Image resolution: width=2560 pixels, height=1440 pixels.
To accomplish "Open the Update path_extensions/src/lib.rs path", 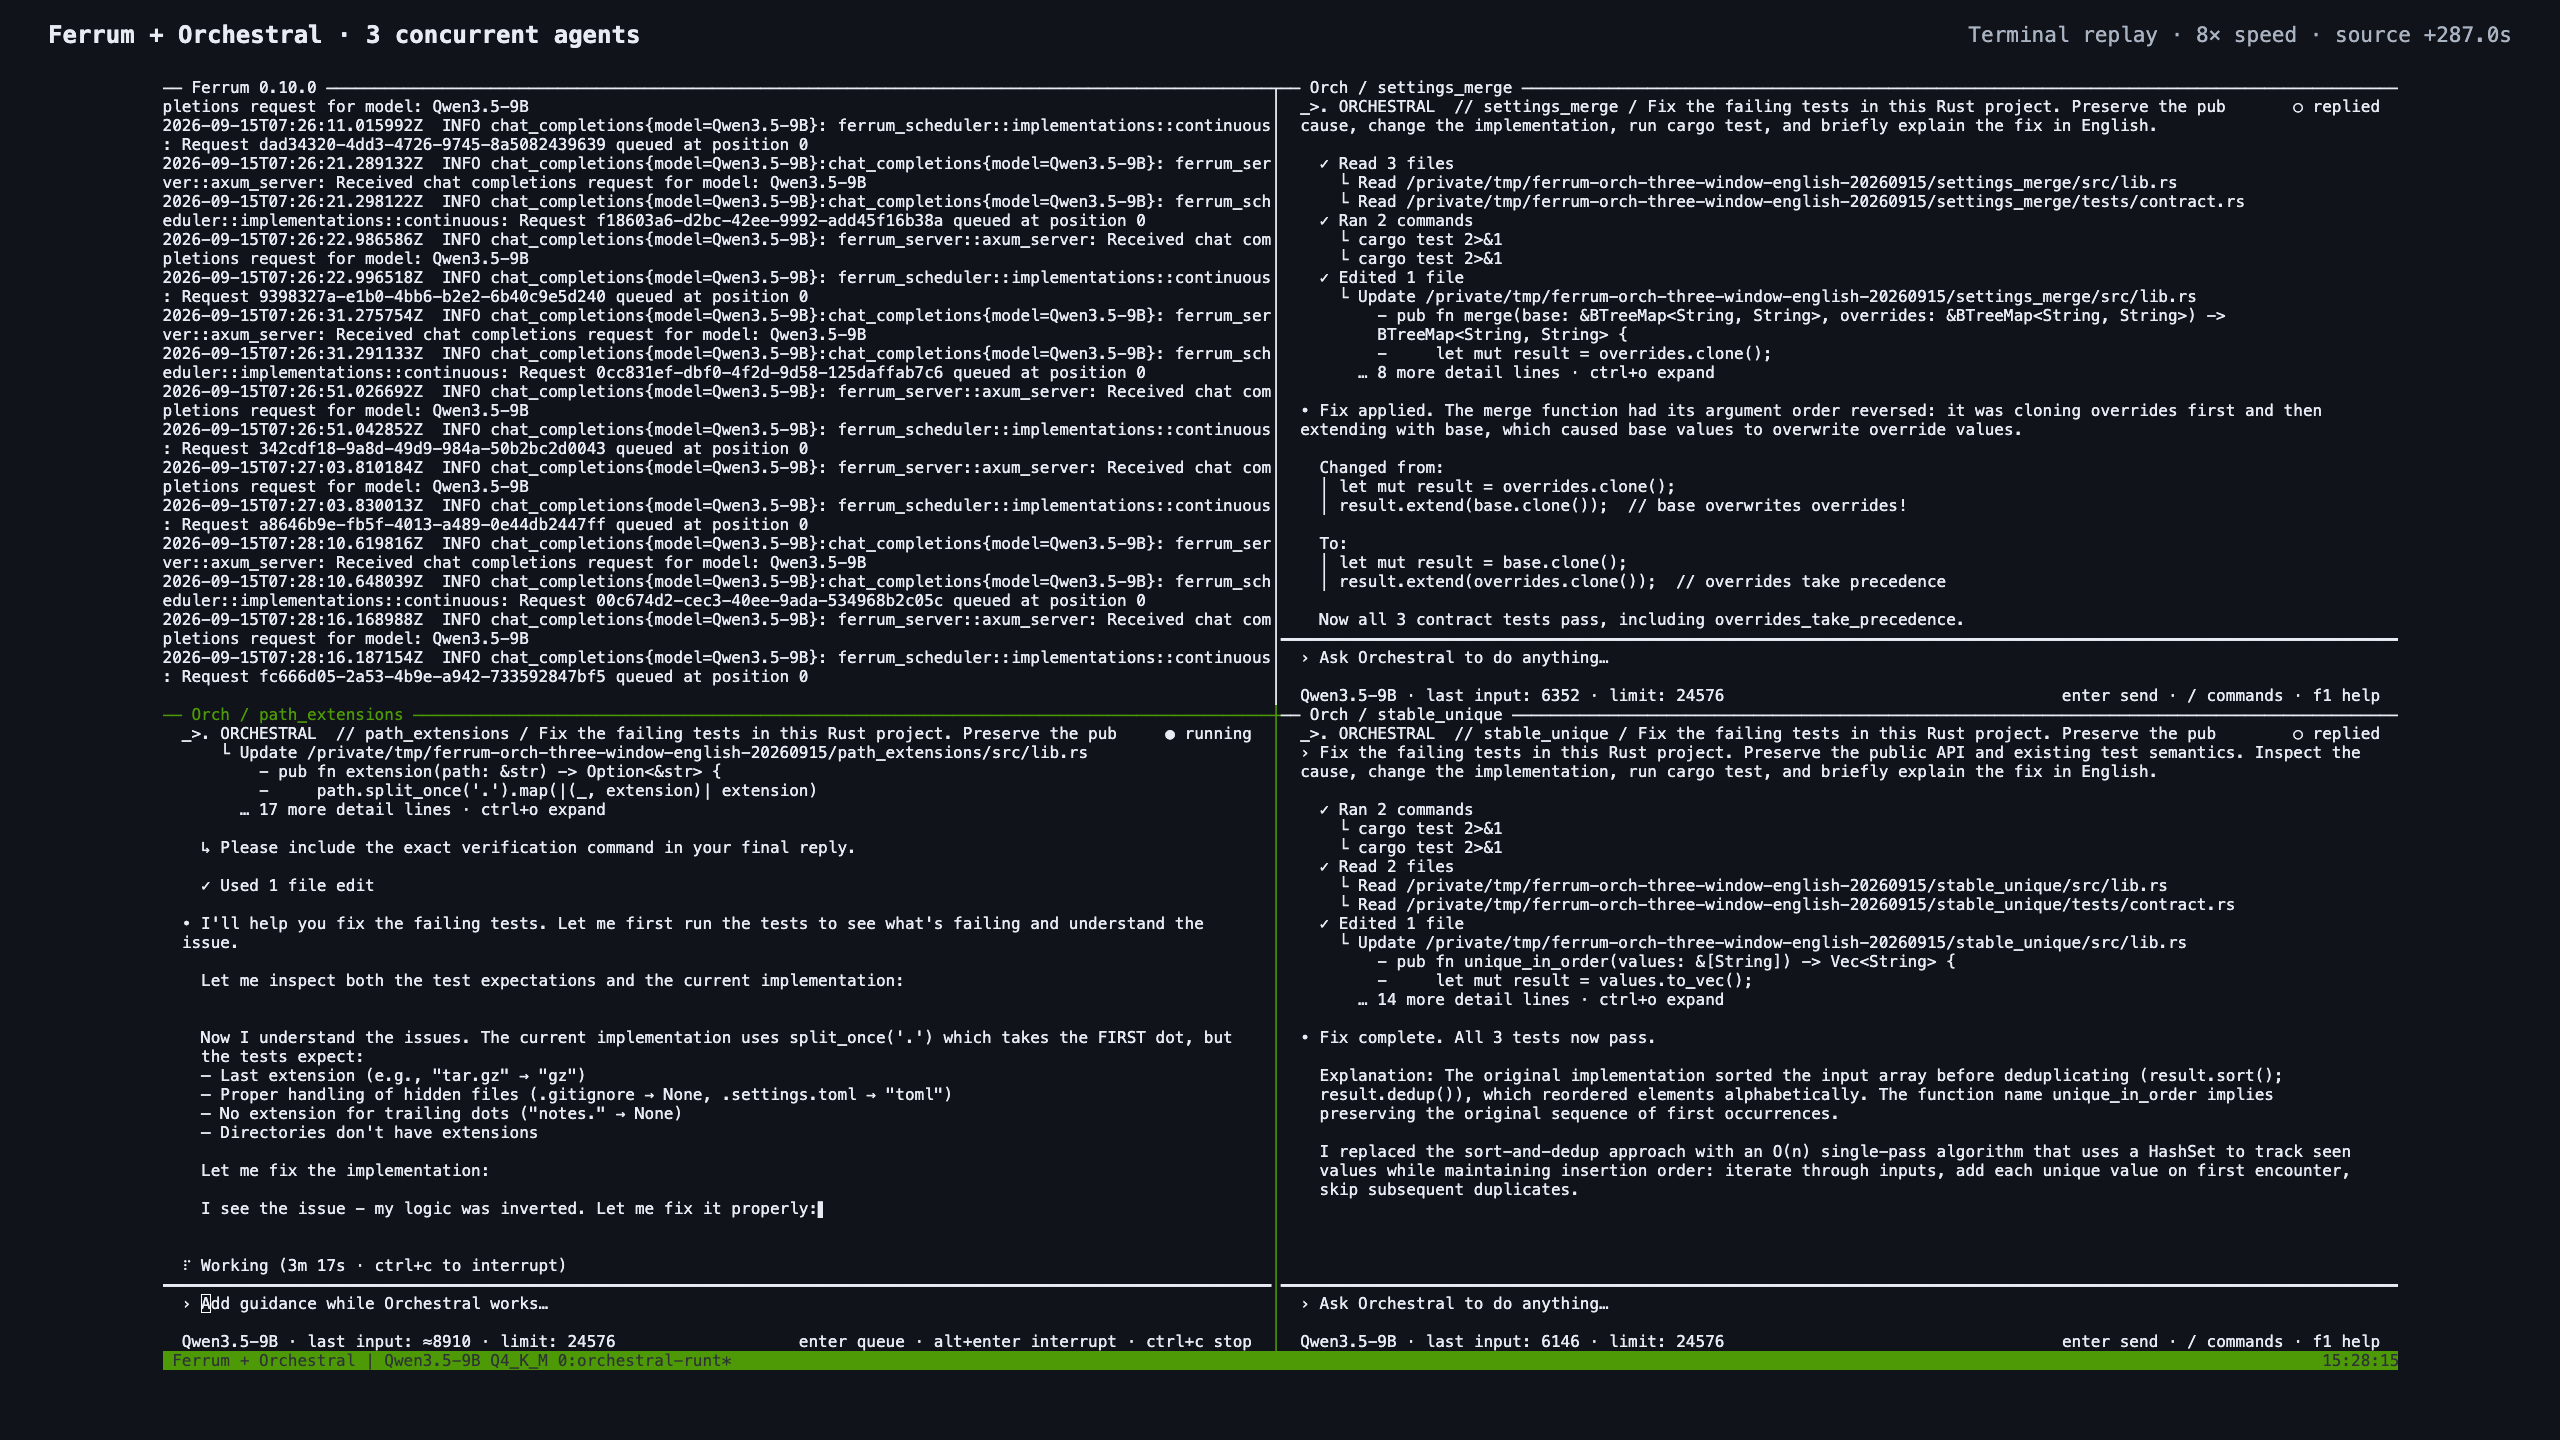I will 697,753.
